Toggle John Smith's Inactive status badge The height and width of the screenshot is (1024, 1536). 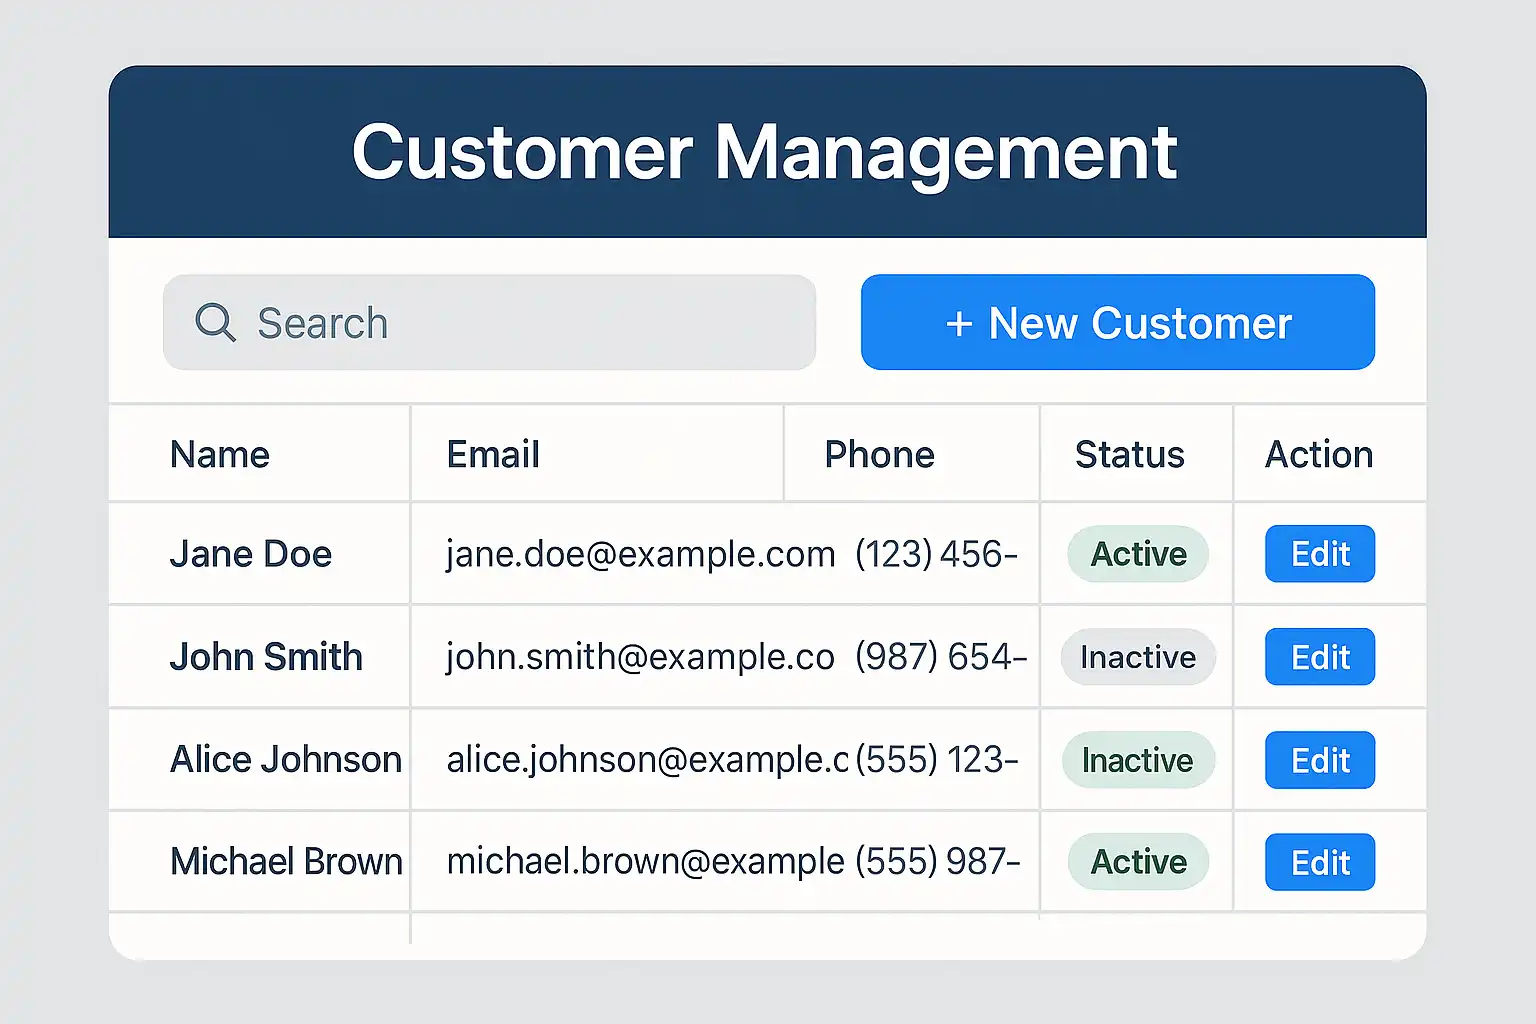(1138, 657)
